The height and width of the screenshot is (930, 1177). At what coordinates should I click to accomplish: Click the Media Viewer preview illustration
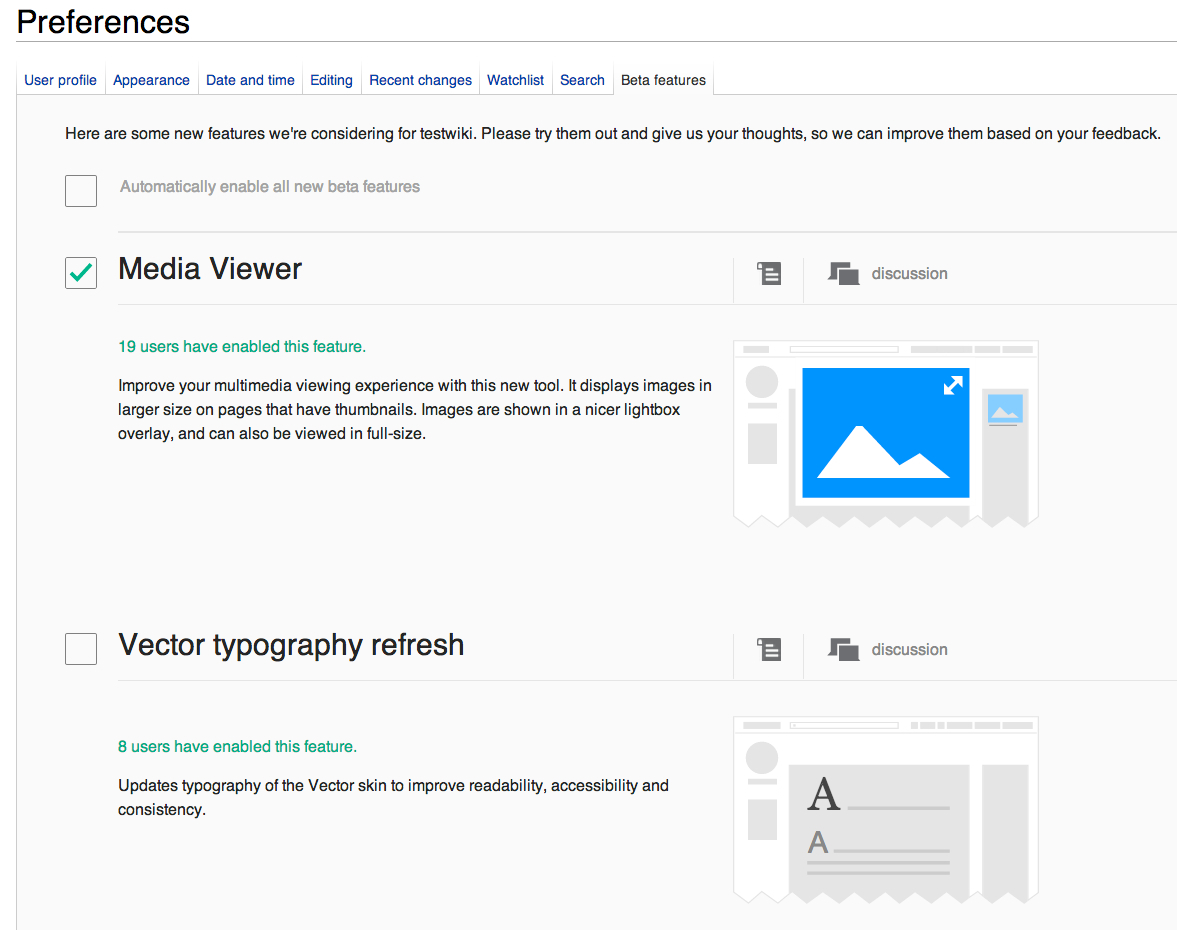pyautogui.click(x=885, y=432)
